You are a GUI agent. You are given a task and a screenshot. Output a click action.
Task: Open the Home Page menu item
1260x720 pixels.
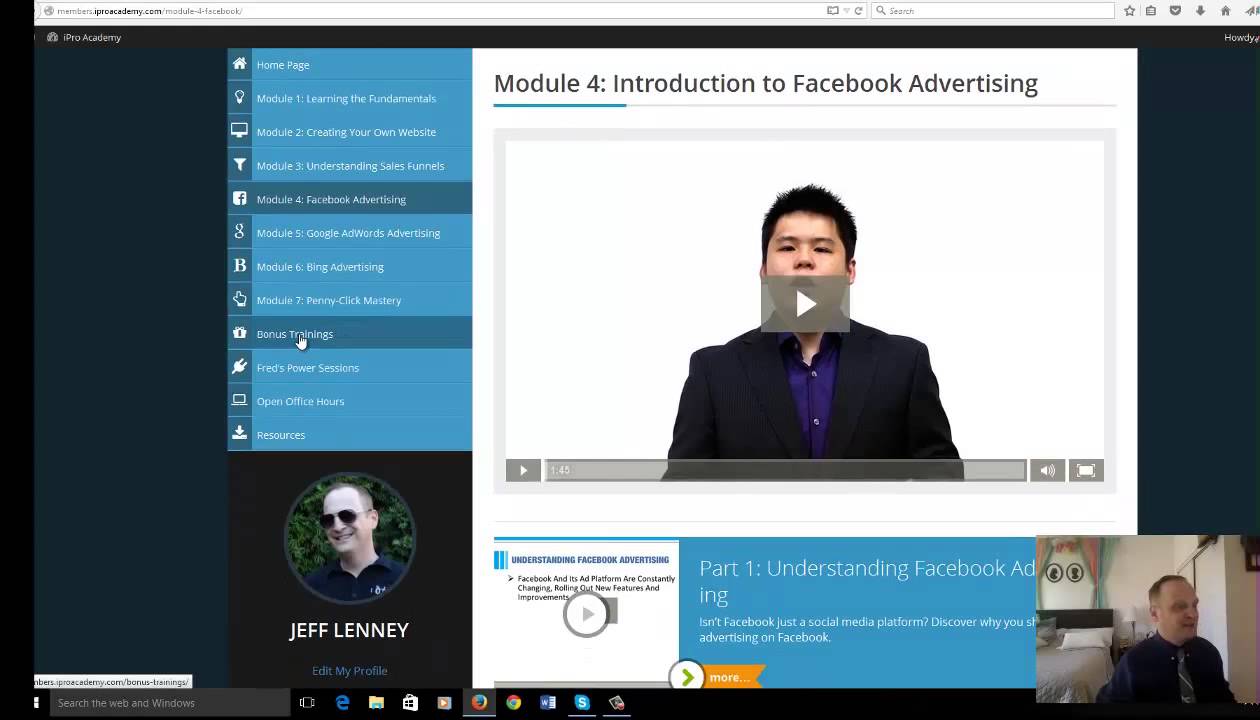350,65
